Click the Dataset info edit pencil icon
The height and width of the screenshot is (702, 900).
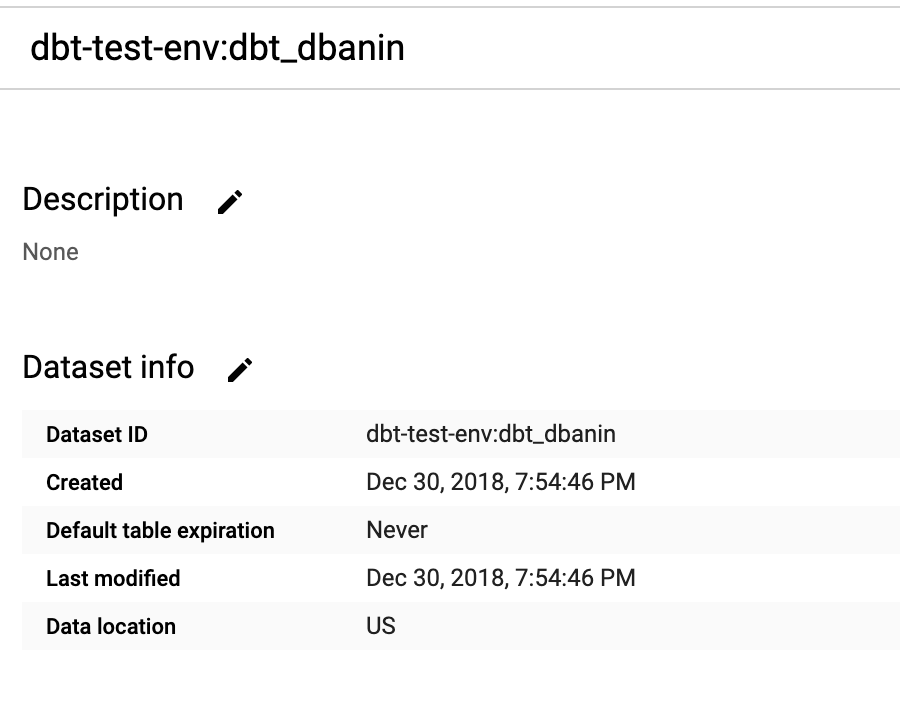(x=240, y=370)
